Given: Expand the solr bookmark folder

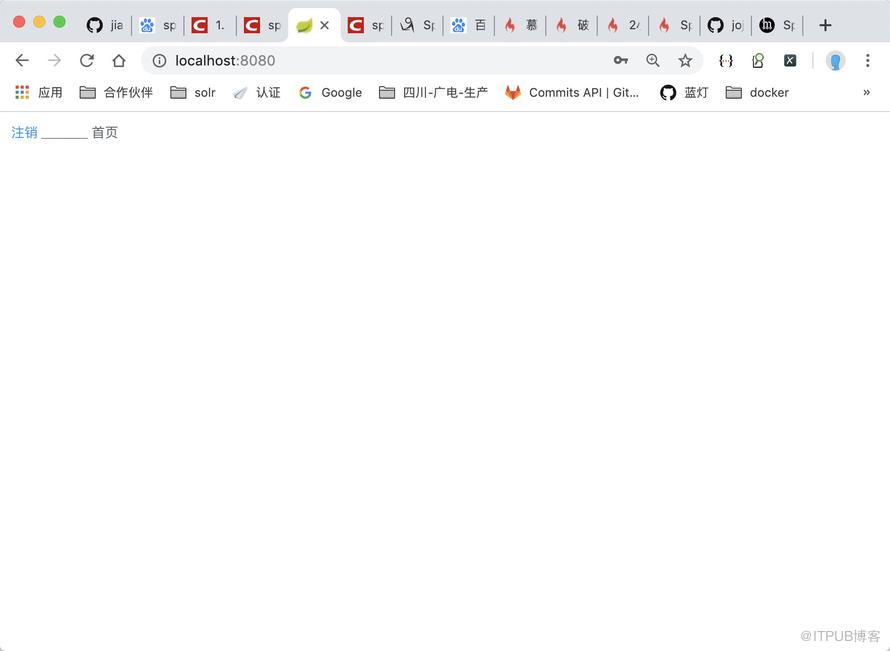Looking at the screenshot, I should [193, 93].
